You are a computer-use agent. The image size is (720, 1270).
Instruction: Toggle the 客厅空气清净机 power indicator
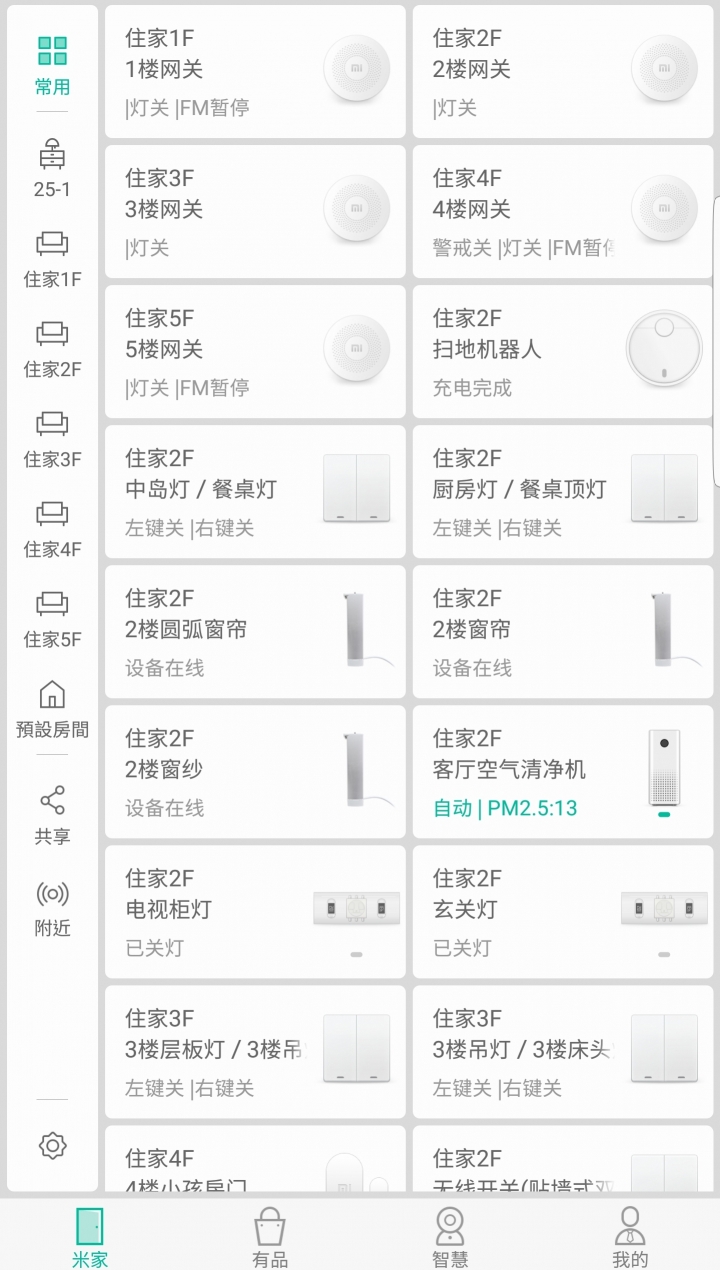[664, 814]
